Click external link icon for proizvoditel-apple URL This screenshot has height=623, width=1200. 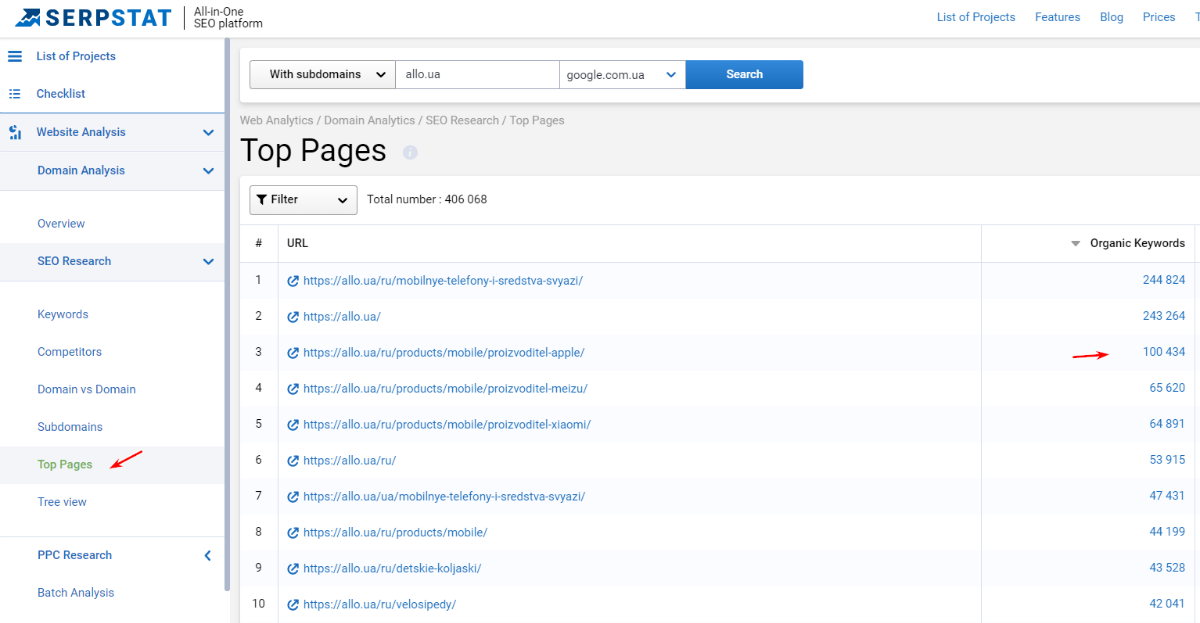point(293,353)
